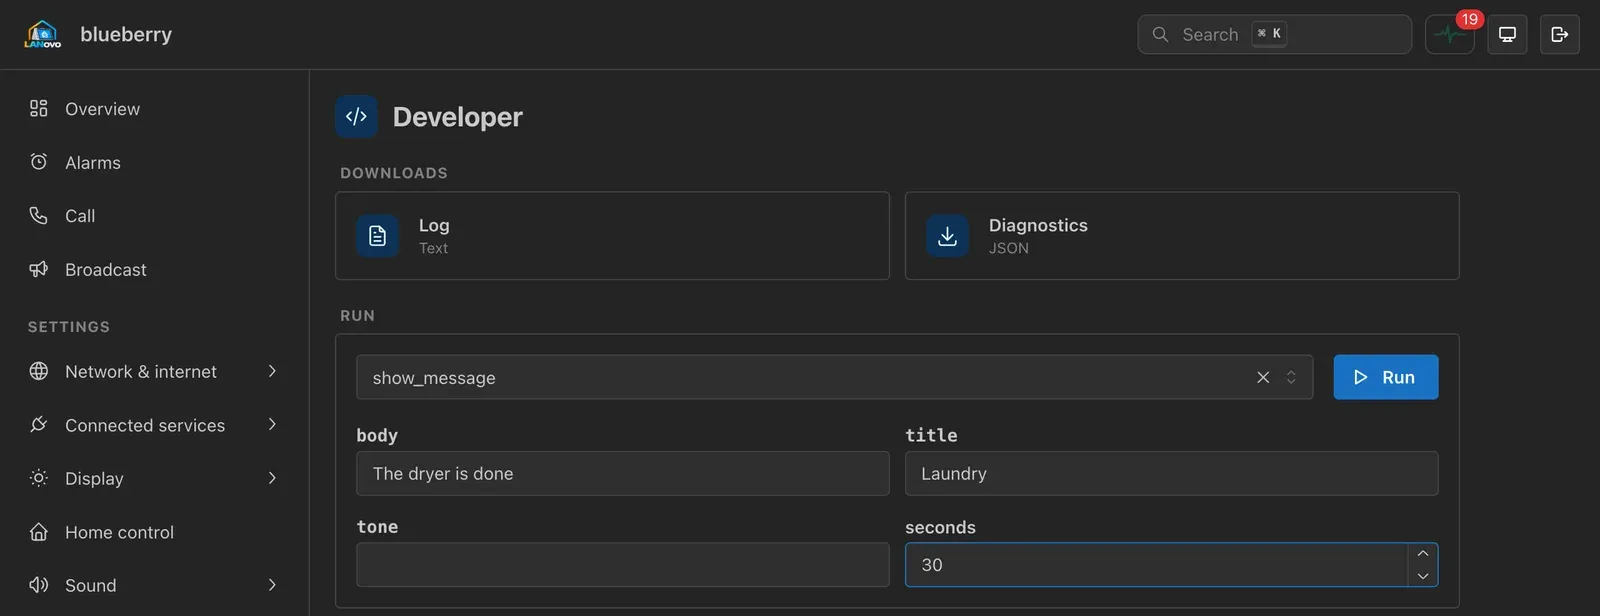1600x616 pixels.
Task: Click the SETTINGS sidebar heading
Action: (69, 327)
